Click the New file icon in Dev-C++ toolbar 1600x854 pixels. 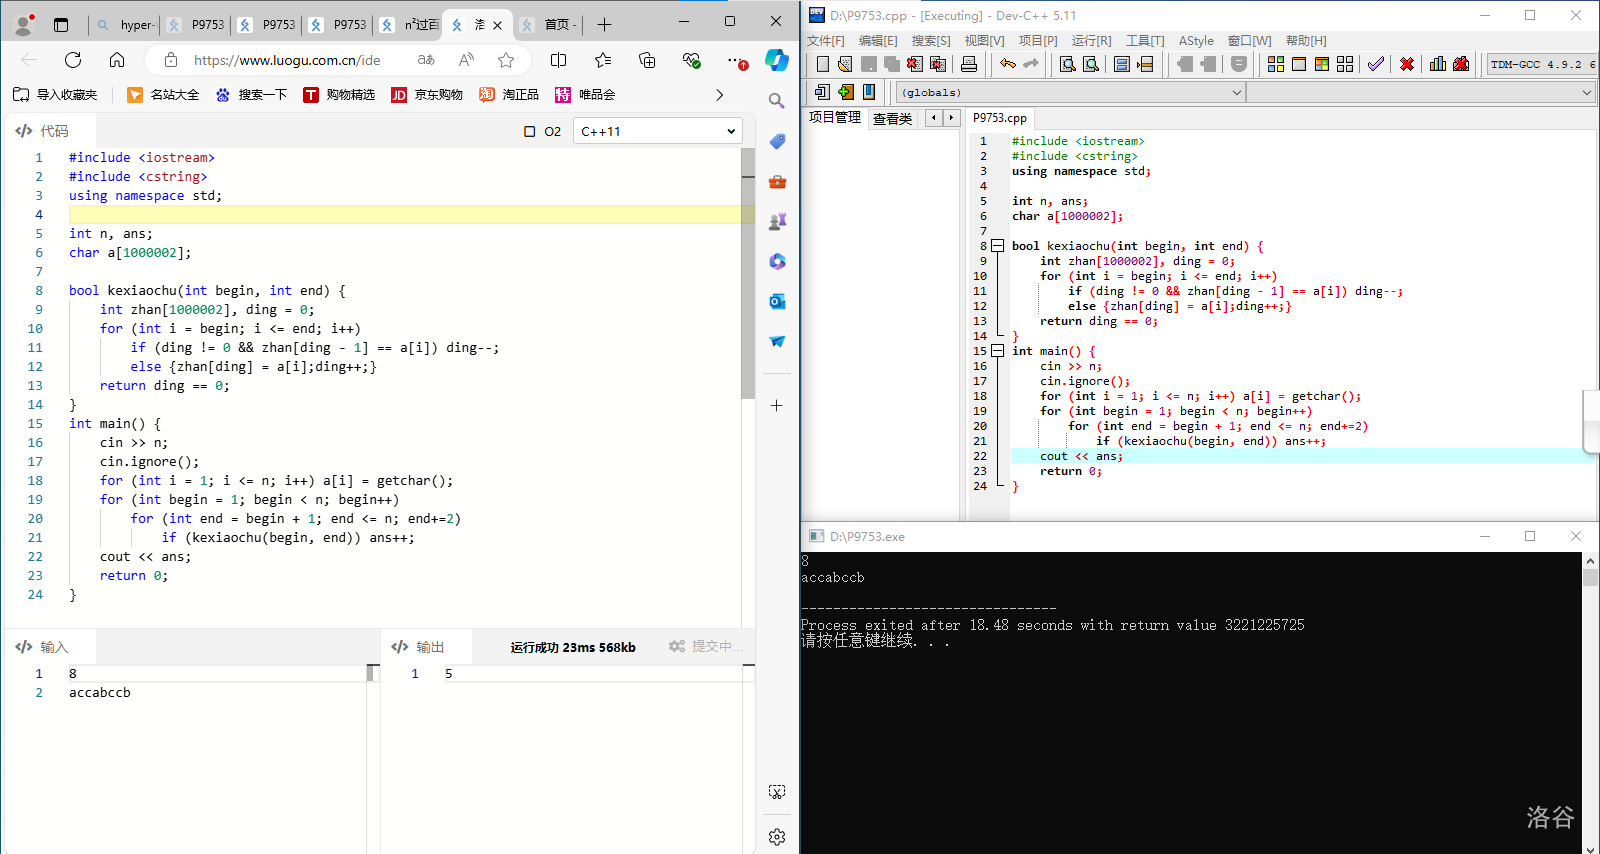point(822,64)
